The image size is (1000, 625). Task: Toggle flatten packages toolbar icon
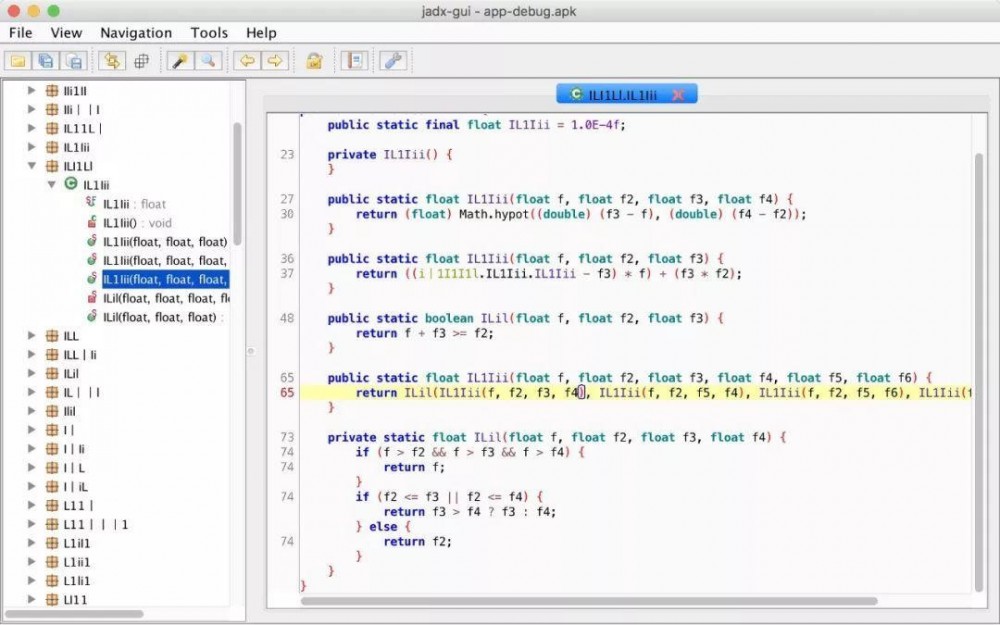click(x=141, y=61)
